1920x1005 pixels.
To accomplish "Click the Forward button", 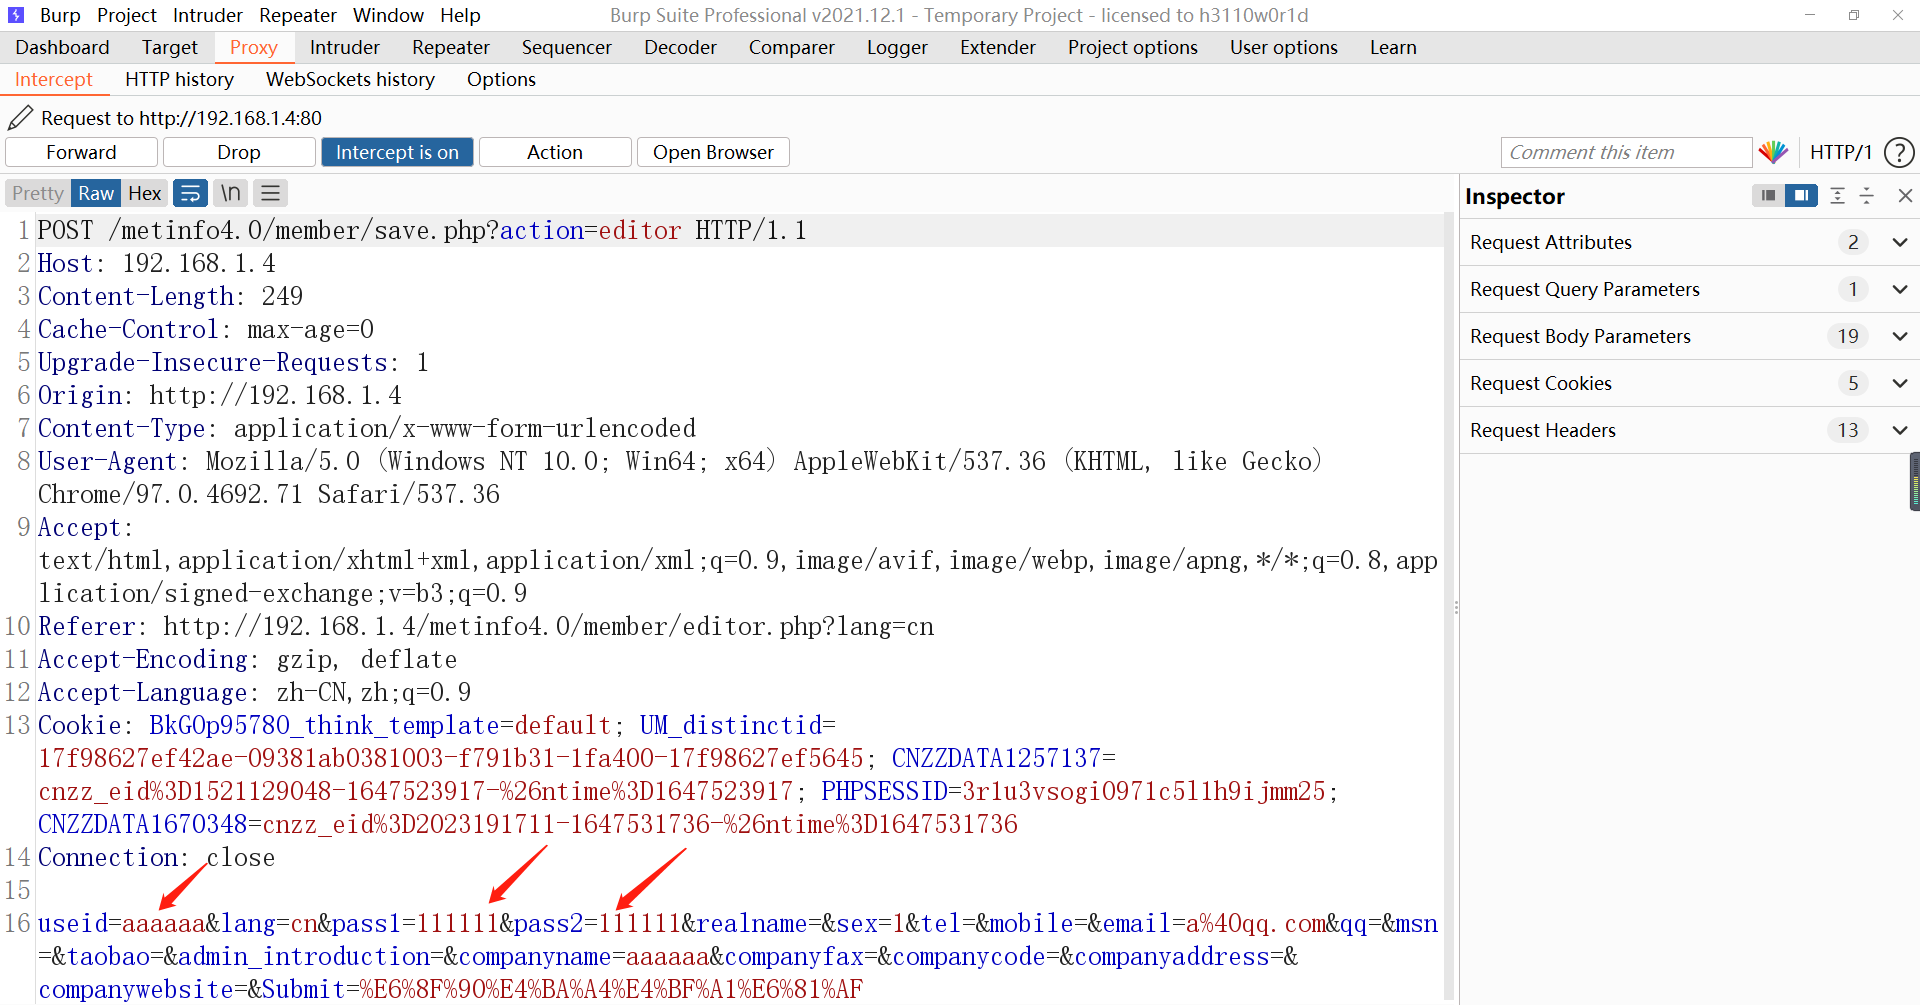I will [x=81, y=152].
